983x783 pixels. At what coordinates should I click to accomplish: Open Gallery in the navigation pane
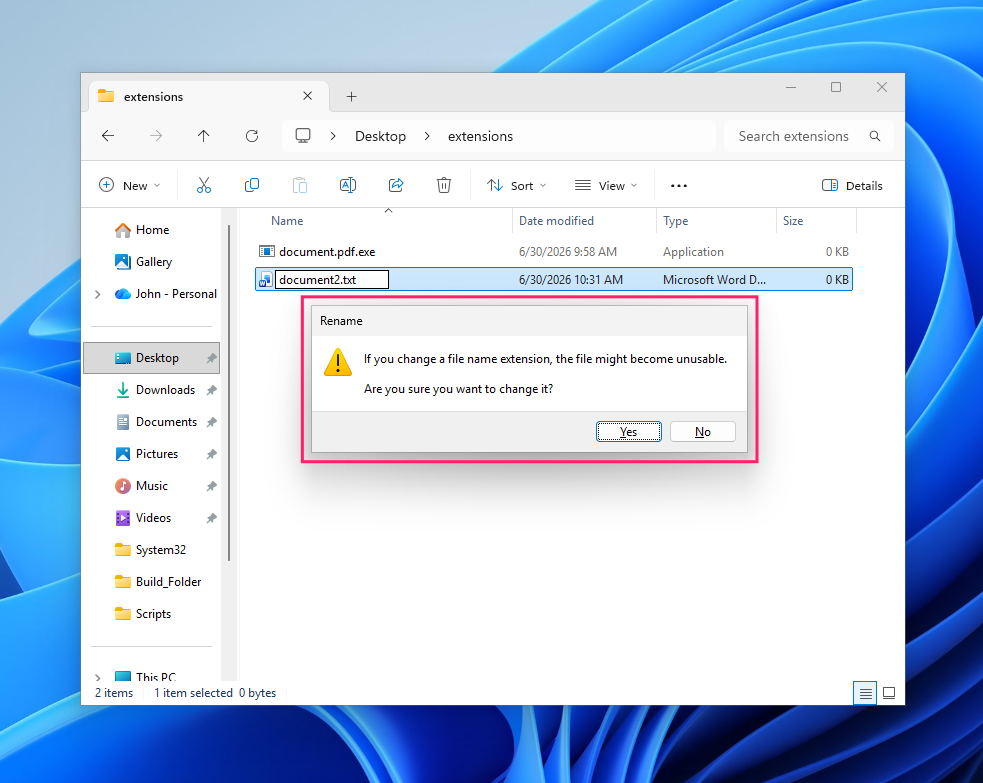[152, 262]
